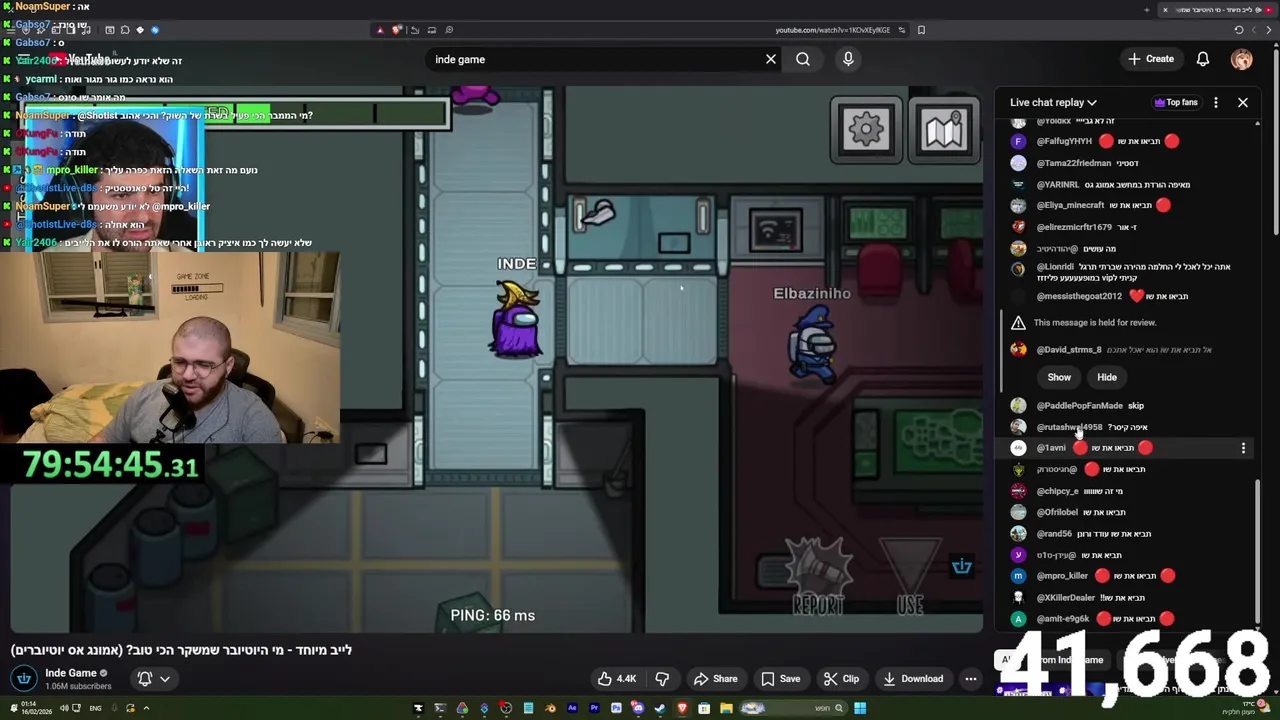
Task: Reload the browser page
Action: point(1238,30)
